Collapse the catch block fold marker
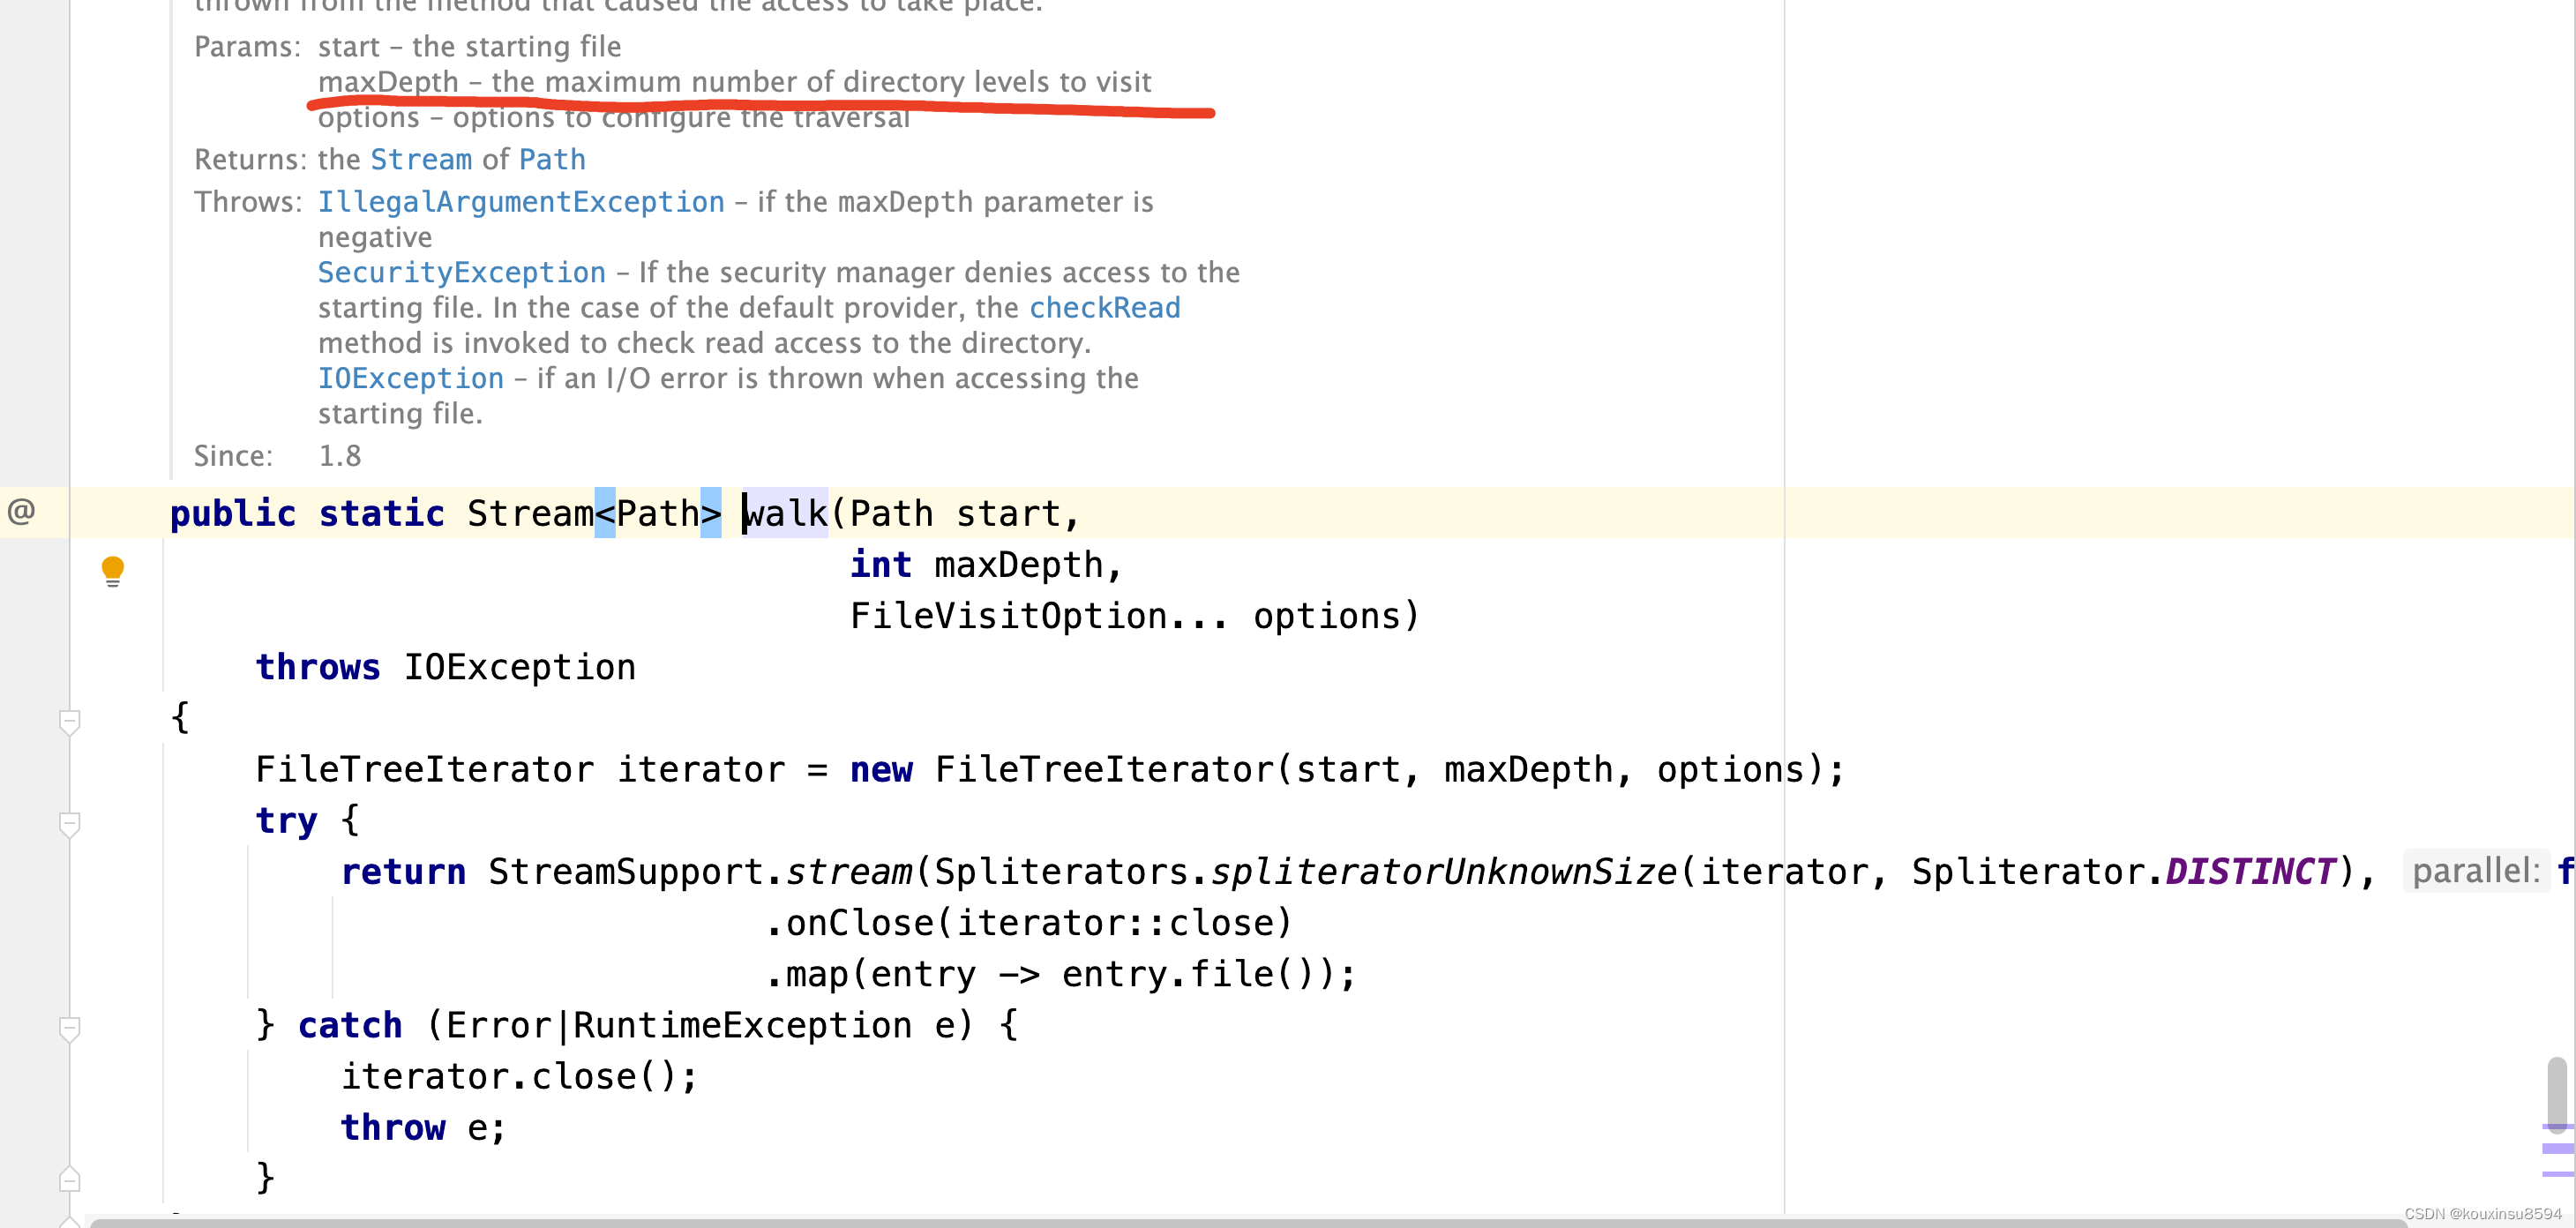 click(x=69, y=1028)
